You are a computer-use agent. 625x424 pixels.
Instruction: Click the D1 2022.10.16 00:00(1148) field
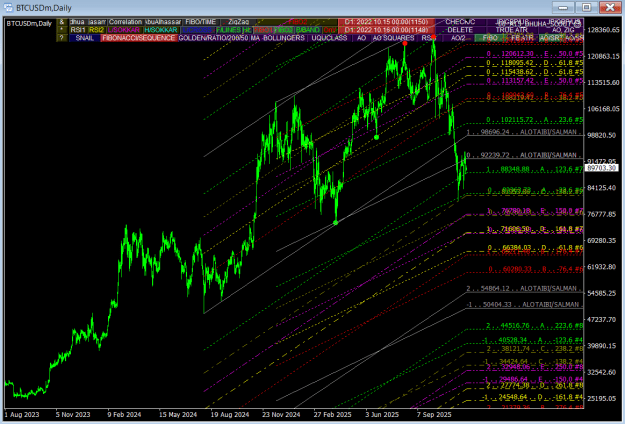coord(386,30)
